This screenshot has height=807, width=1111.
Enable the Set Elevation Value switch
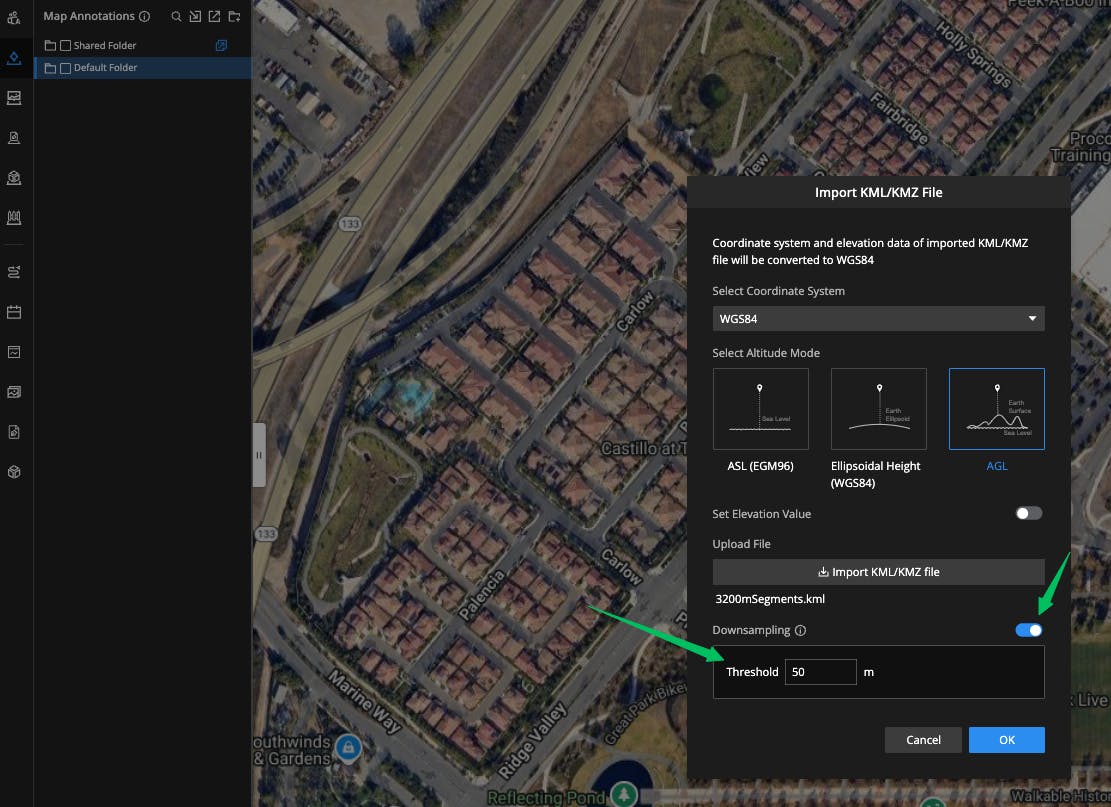point(1028,513)
